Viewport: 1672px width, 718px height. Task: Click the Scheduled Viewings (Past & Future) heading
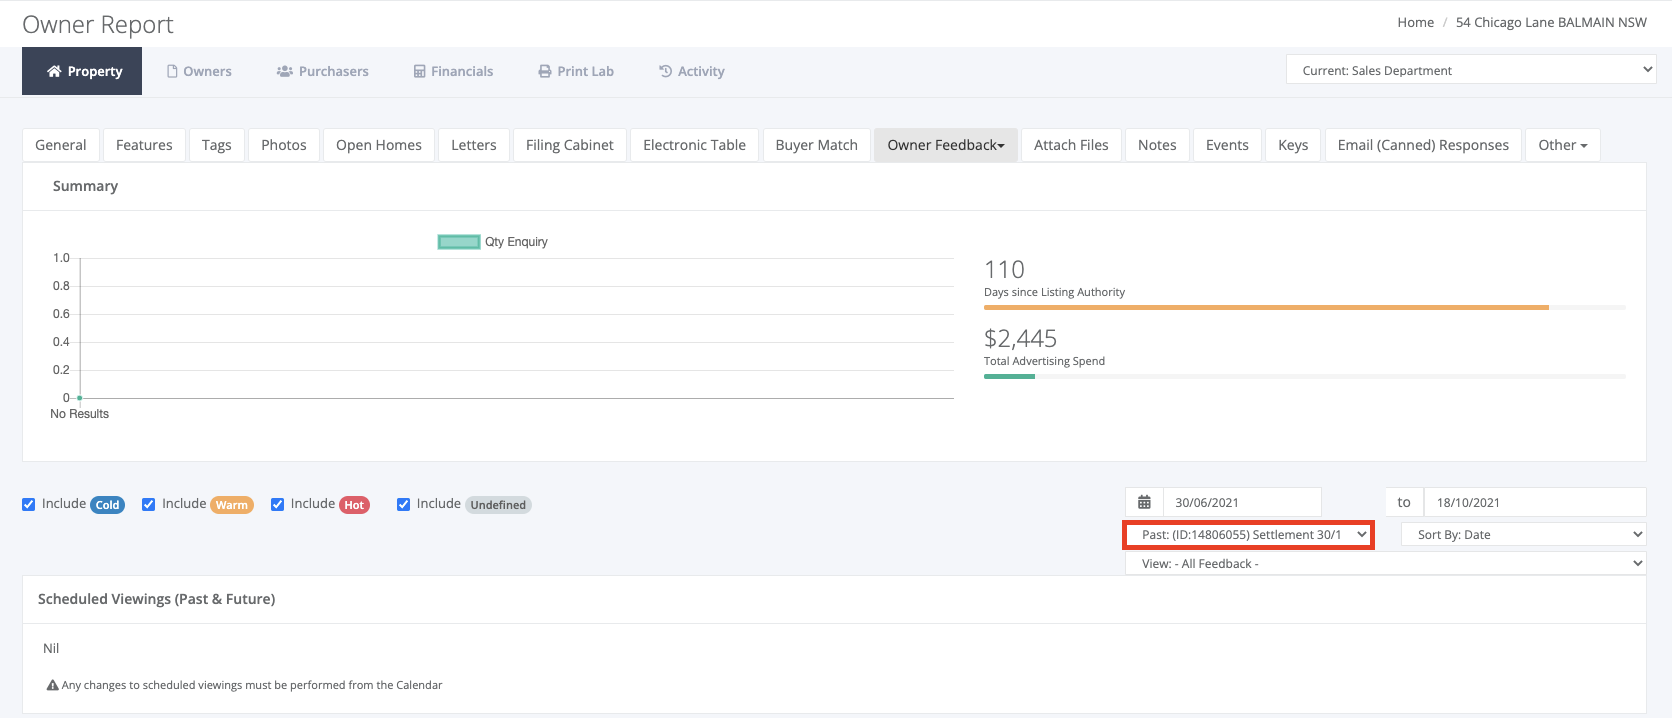tap(157, 599)
